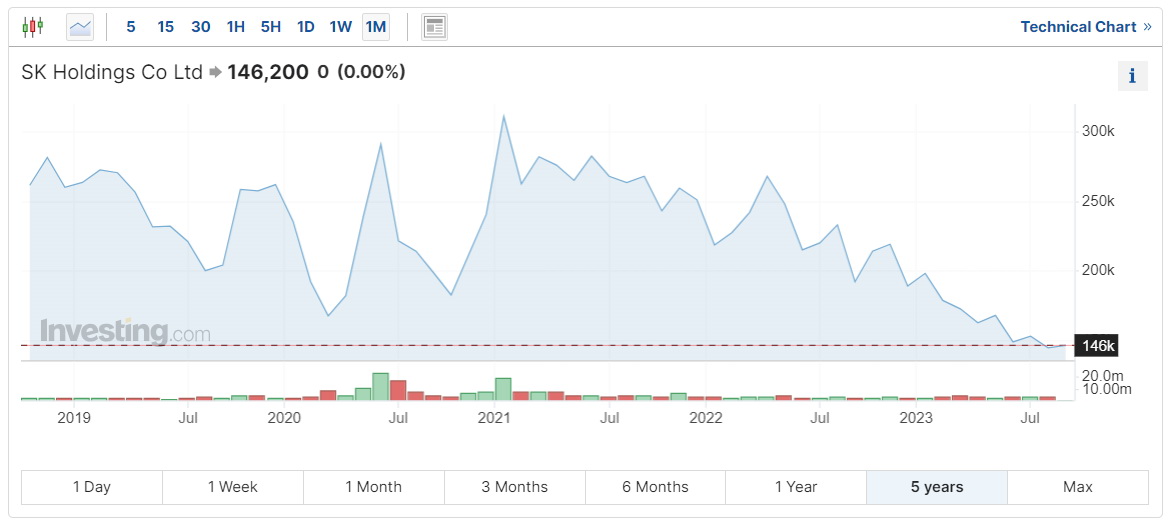
Task: Click the tallest green volume bar
Action: (380, 386)
